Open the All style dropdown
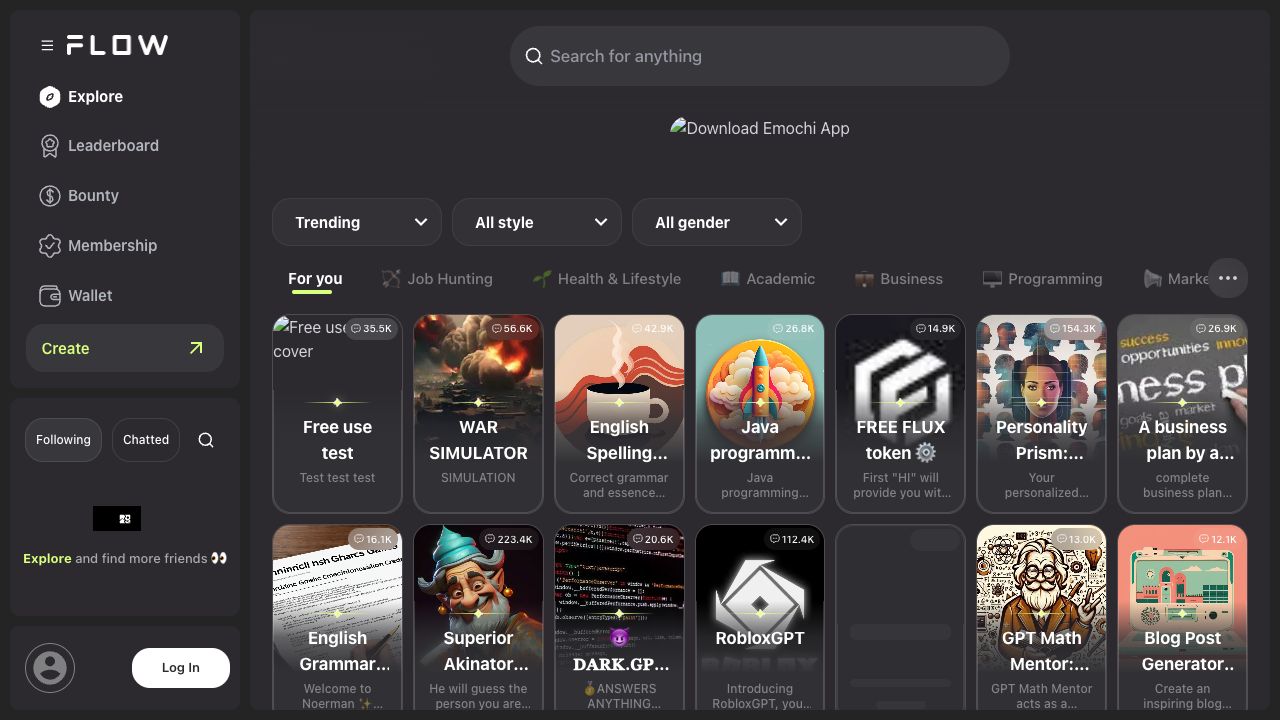 (537, 222)
